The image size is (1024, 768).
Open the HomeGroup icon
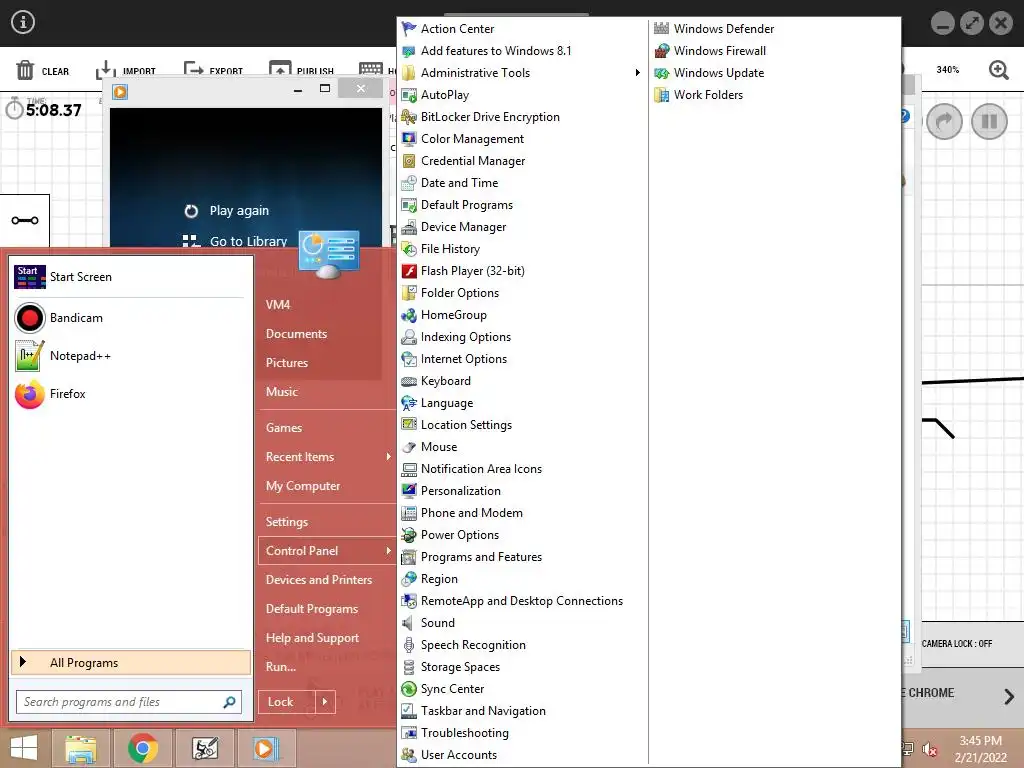[409, 315]
